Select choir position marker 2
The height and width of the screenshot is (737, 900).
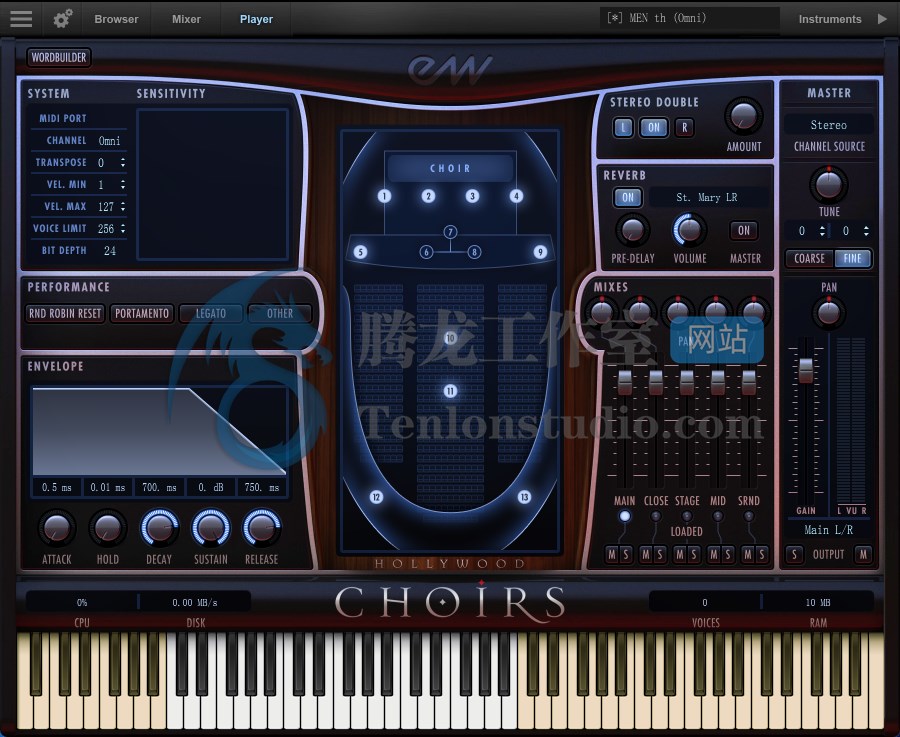click(x=428, y=196)
